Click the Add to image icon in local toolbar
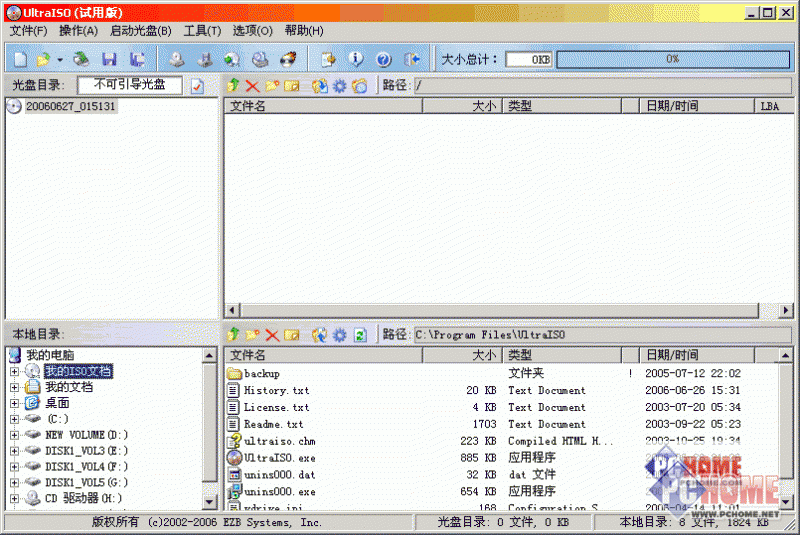This screenshot has height=535, width=800. click(x=320, y=335)
